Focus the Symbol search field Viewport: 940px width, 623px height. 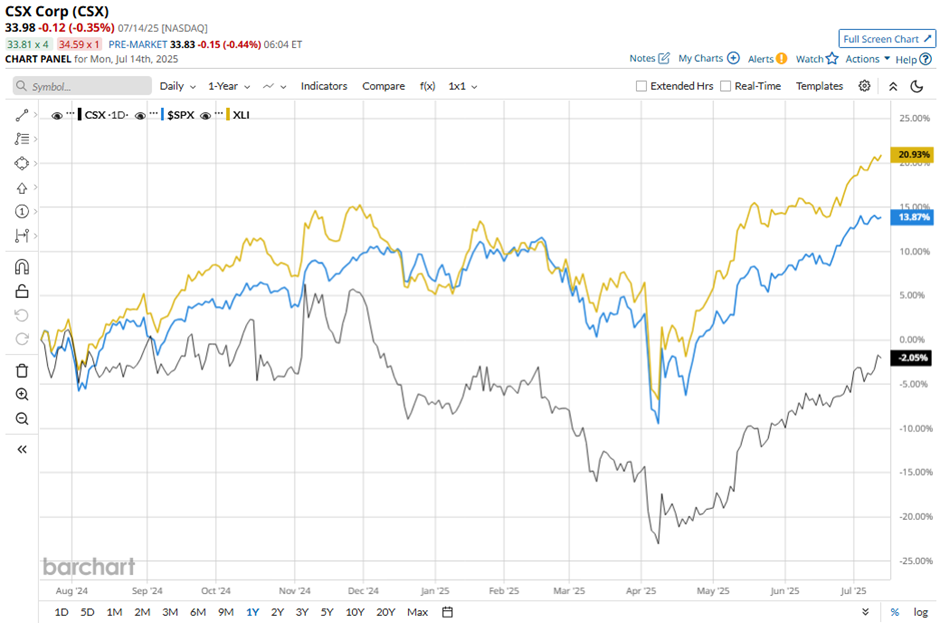(x=82, y=86)
